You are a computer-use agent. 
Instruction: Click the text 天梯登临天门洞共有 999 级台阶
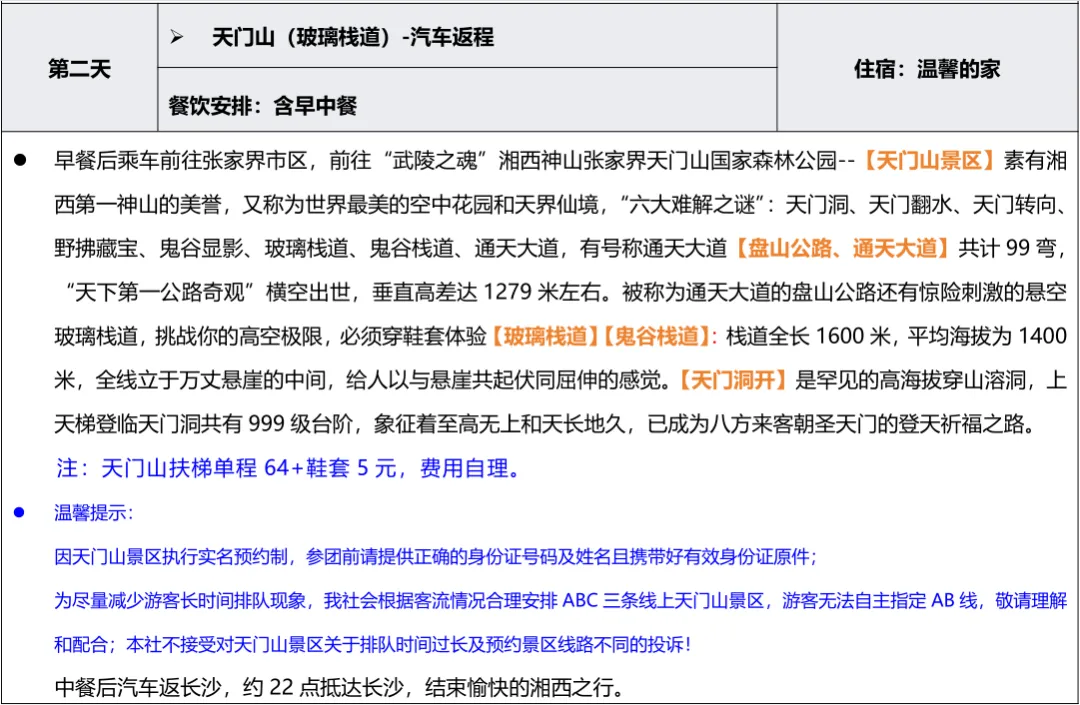pos(203,424)
